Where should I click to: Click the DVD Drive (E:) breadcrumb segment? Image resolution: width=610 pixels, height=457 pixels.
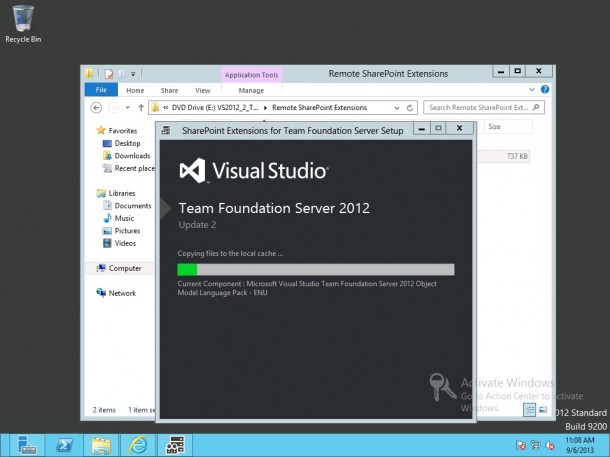[x=215, y=108]
